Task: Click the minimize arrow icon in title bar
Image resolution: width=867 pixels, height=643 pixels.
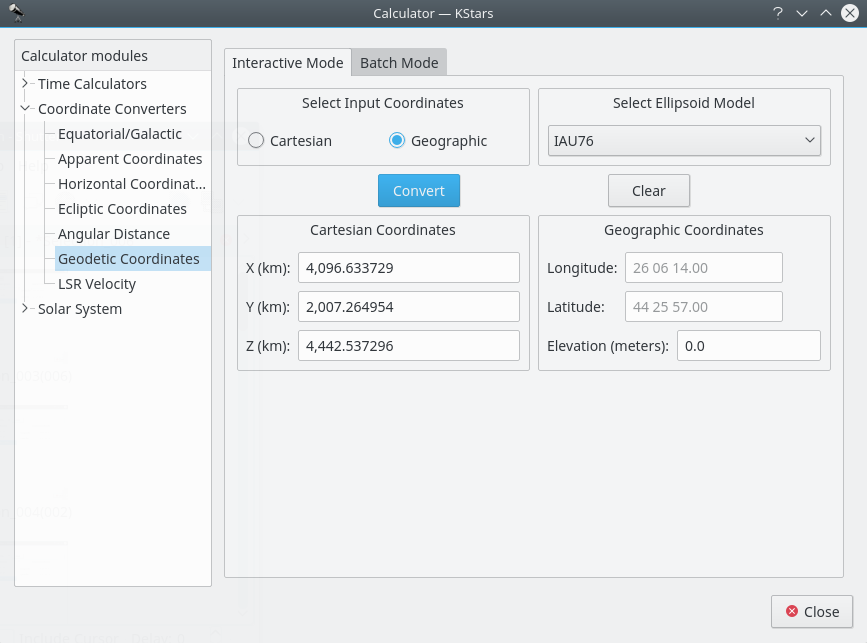Action: point(801,13)
